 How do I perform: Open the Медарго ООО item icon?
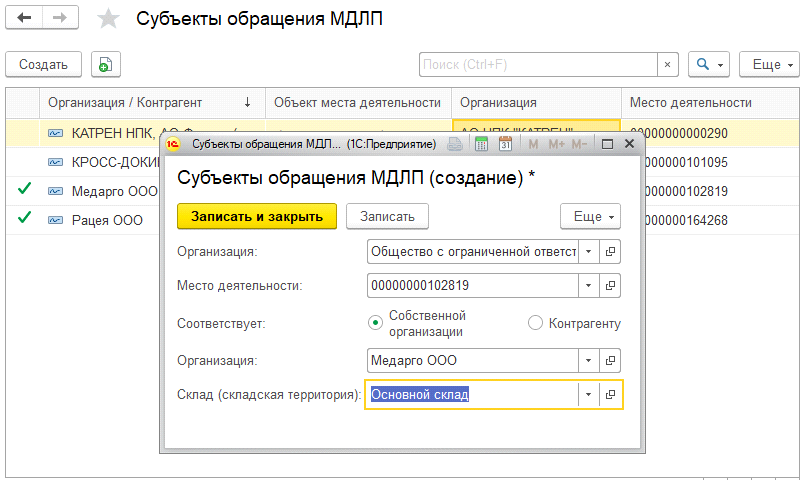coord(610,361)
